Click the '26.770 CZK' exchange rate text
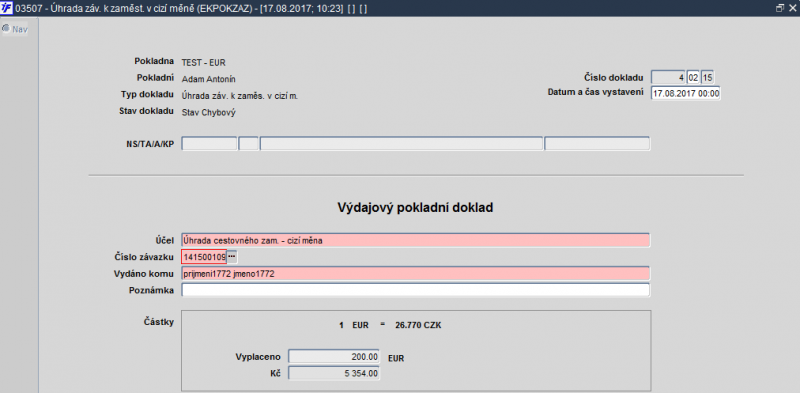 [x=418, y=325]
